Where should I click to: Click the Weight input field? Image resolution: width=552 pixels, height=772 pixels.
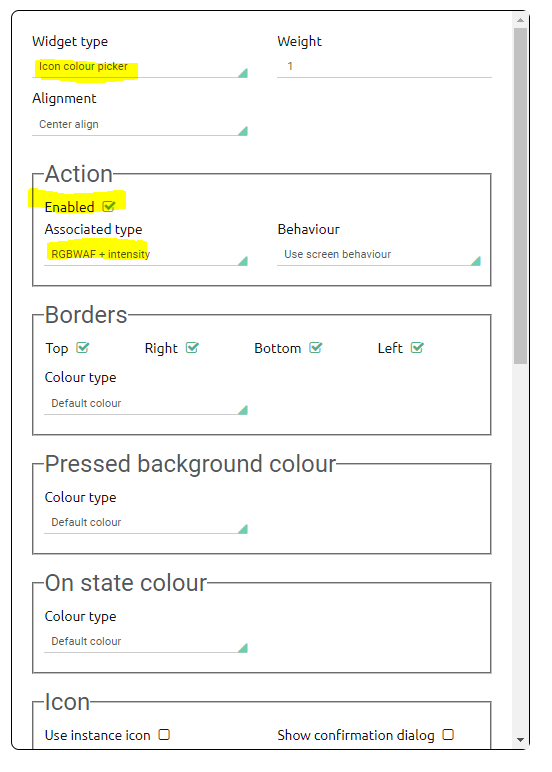384,66
